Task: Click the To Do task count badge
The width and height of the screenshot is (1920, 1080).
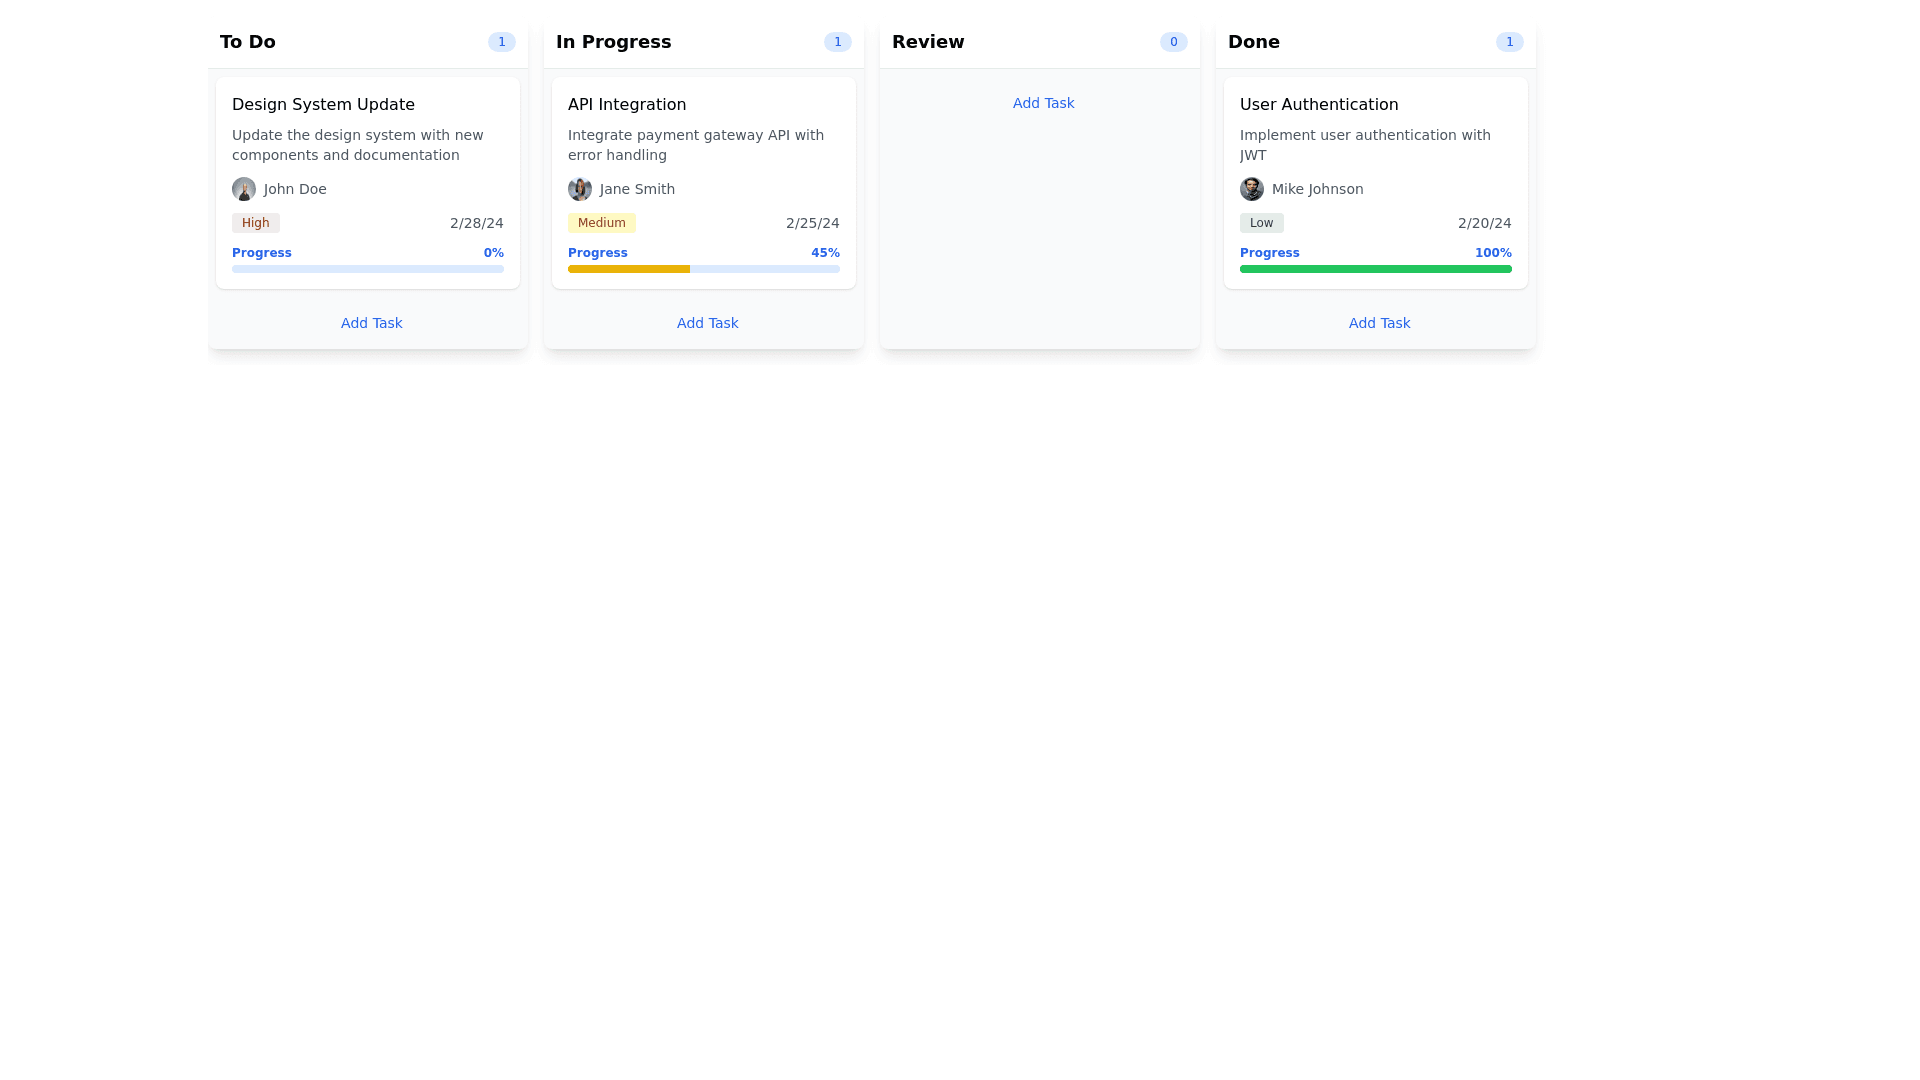Action: pyautogui.click(x=501, y=42)
